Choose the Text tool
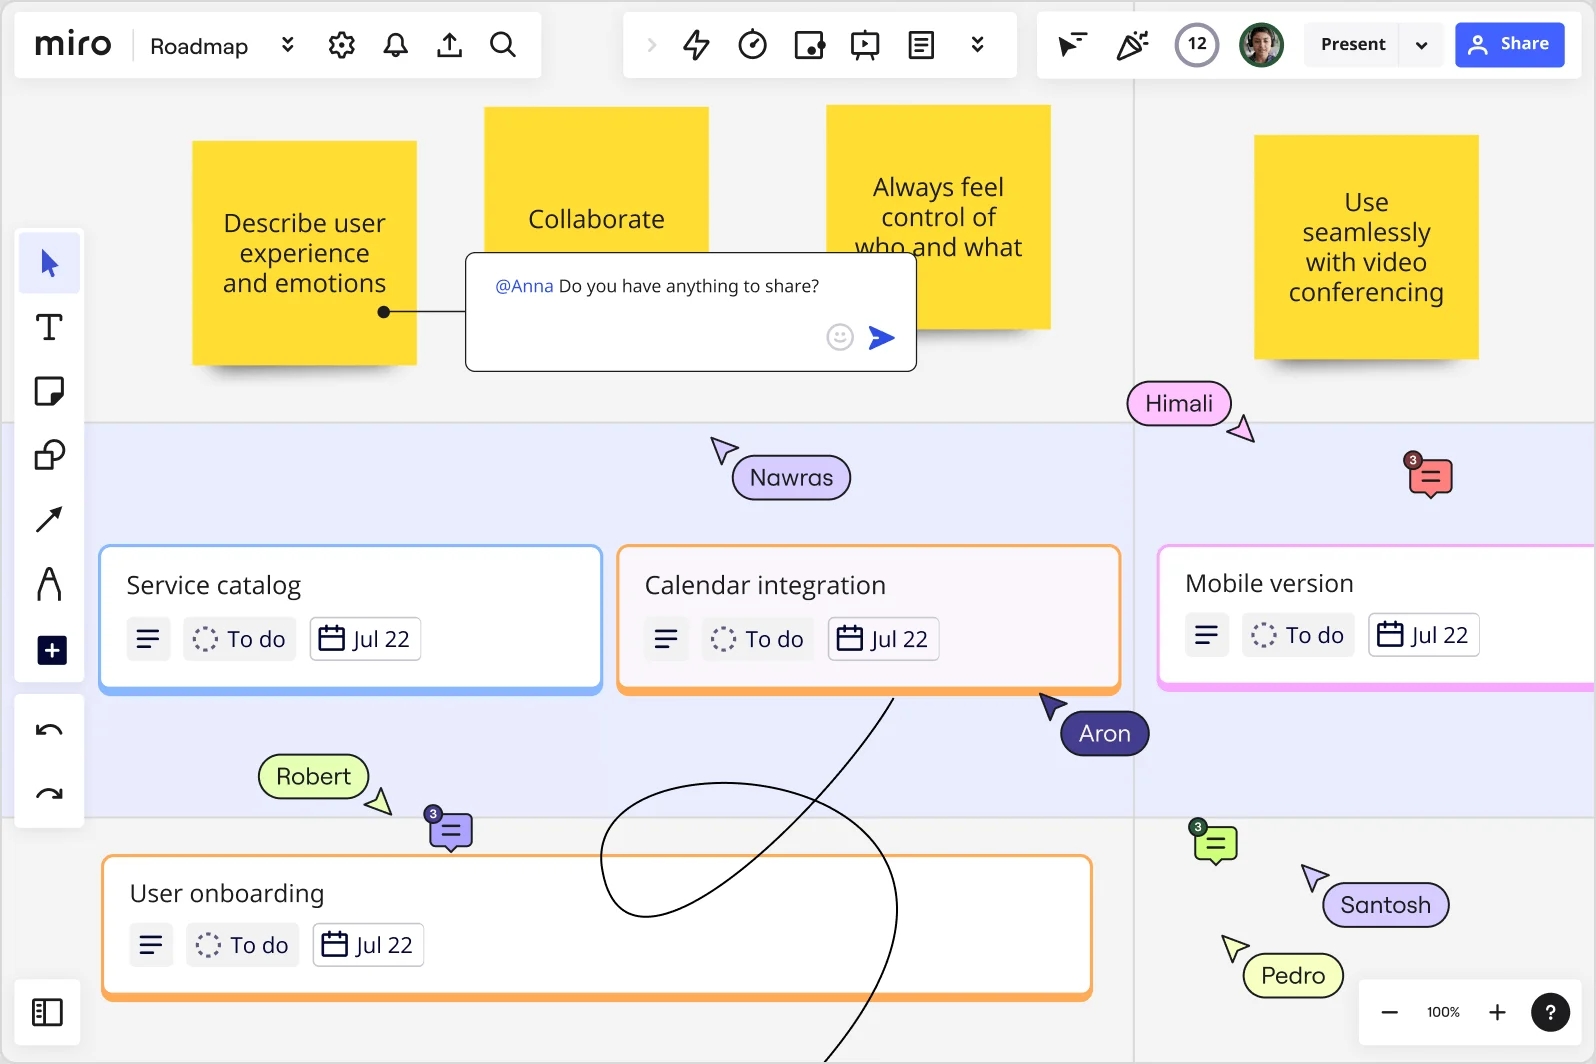Viewport: 1596px width, 1064px height. 49,327
